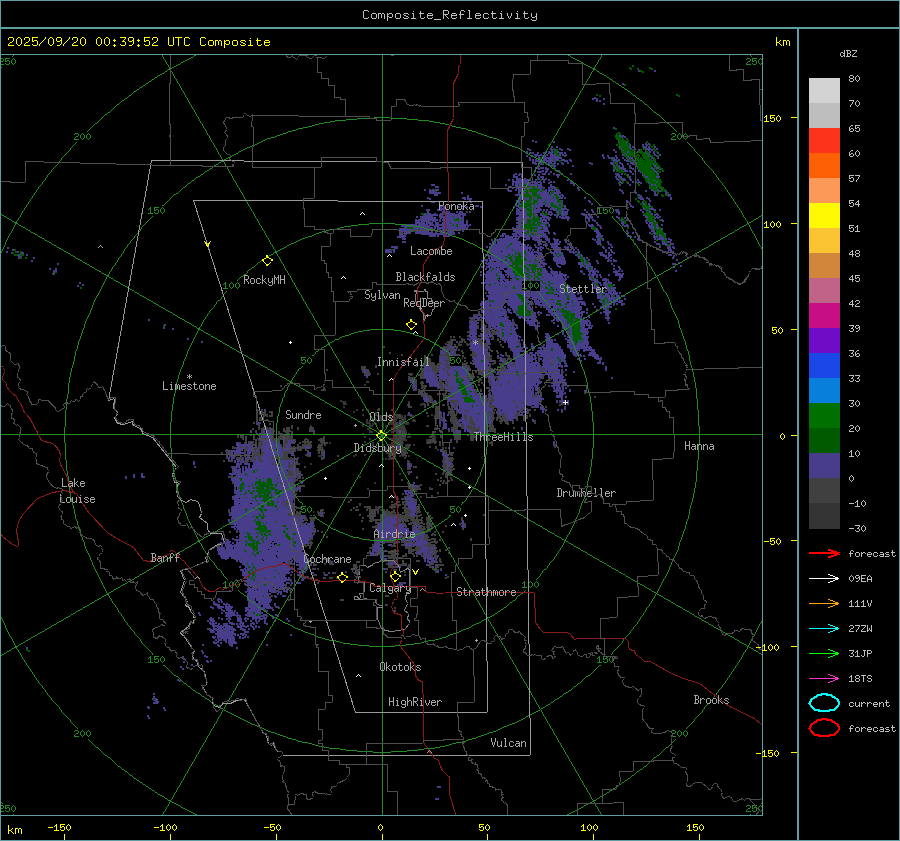Select the white 09EA arrow legend icon
Screen dimensions: 900x841
[824, 578]
